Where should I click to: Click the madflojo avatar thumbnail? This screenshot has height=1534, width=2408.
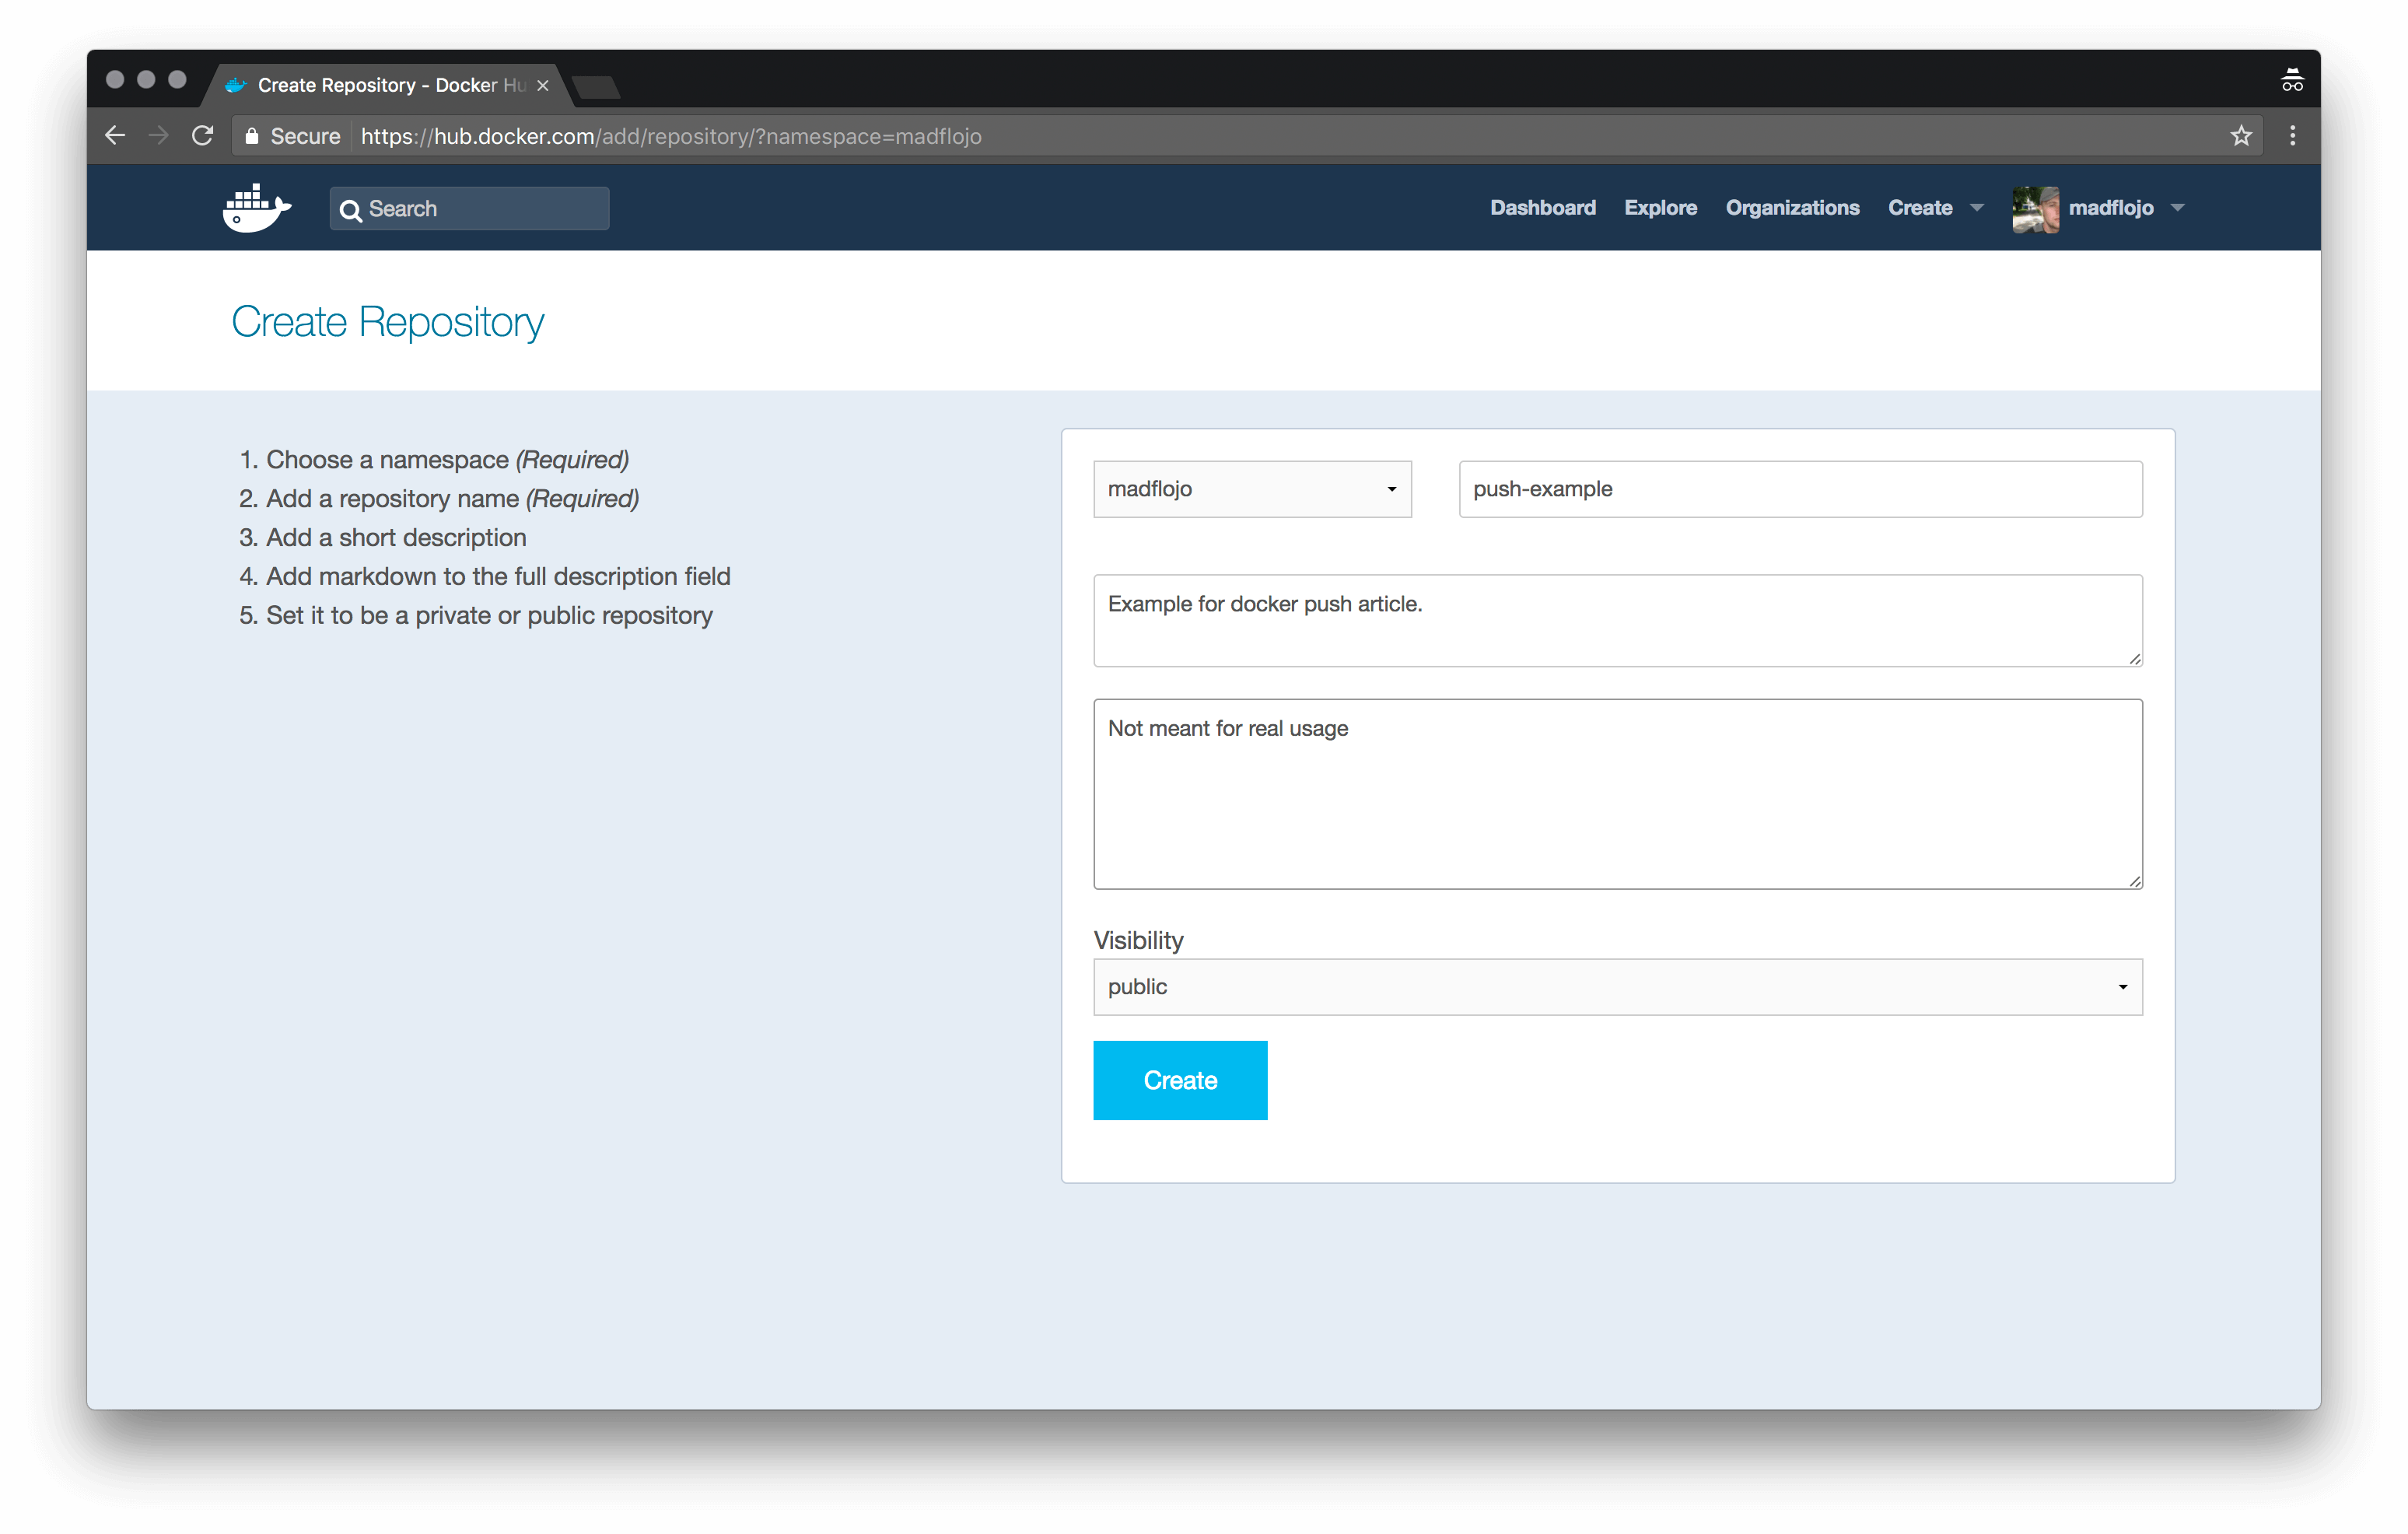pyautogui.click(x=2035, y=209)
